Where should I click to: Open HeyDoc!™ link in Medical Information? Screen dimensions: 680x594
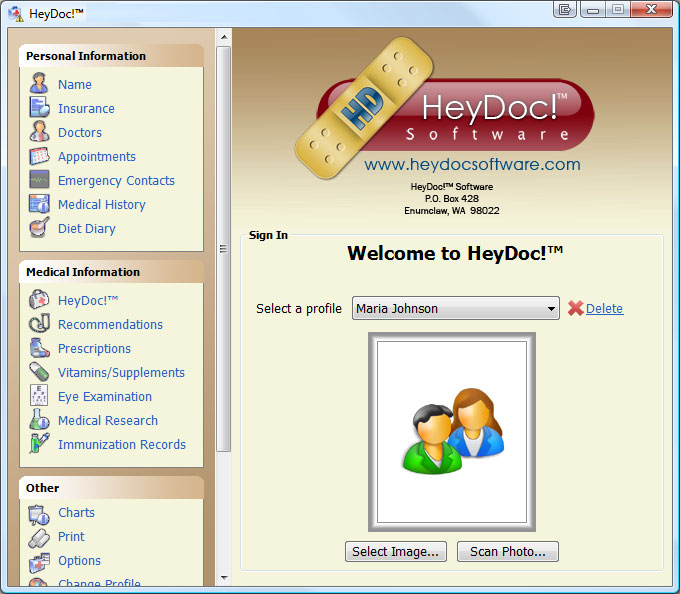click(88, 300)
